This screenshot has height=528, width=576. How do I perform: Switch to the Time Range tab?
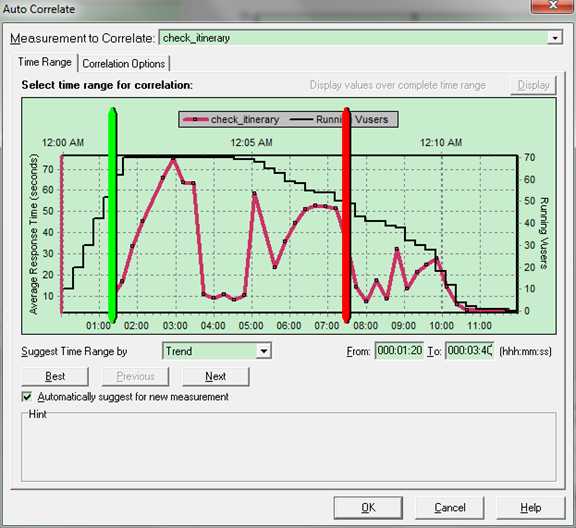click(45, 62)
